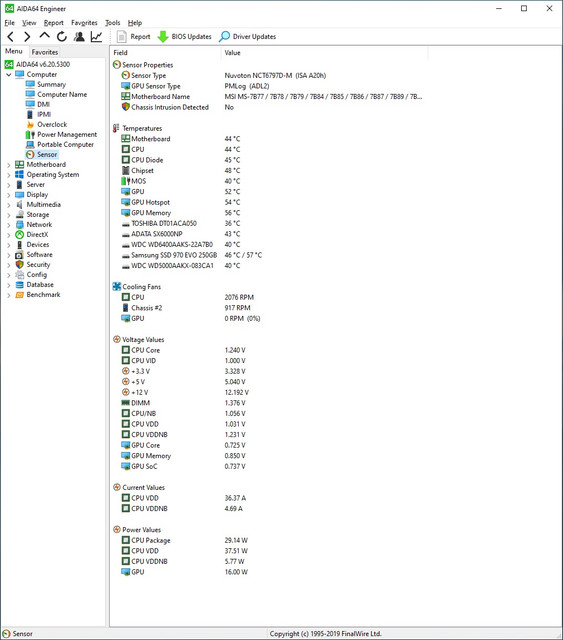The width and height of the screenshot is (563, 640).
Task: Go forward with the right arrow icon
Action: pos(27,37)
